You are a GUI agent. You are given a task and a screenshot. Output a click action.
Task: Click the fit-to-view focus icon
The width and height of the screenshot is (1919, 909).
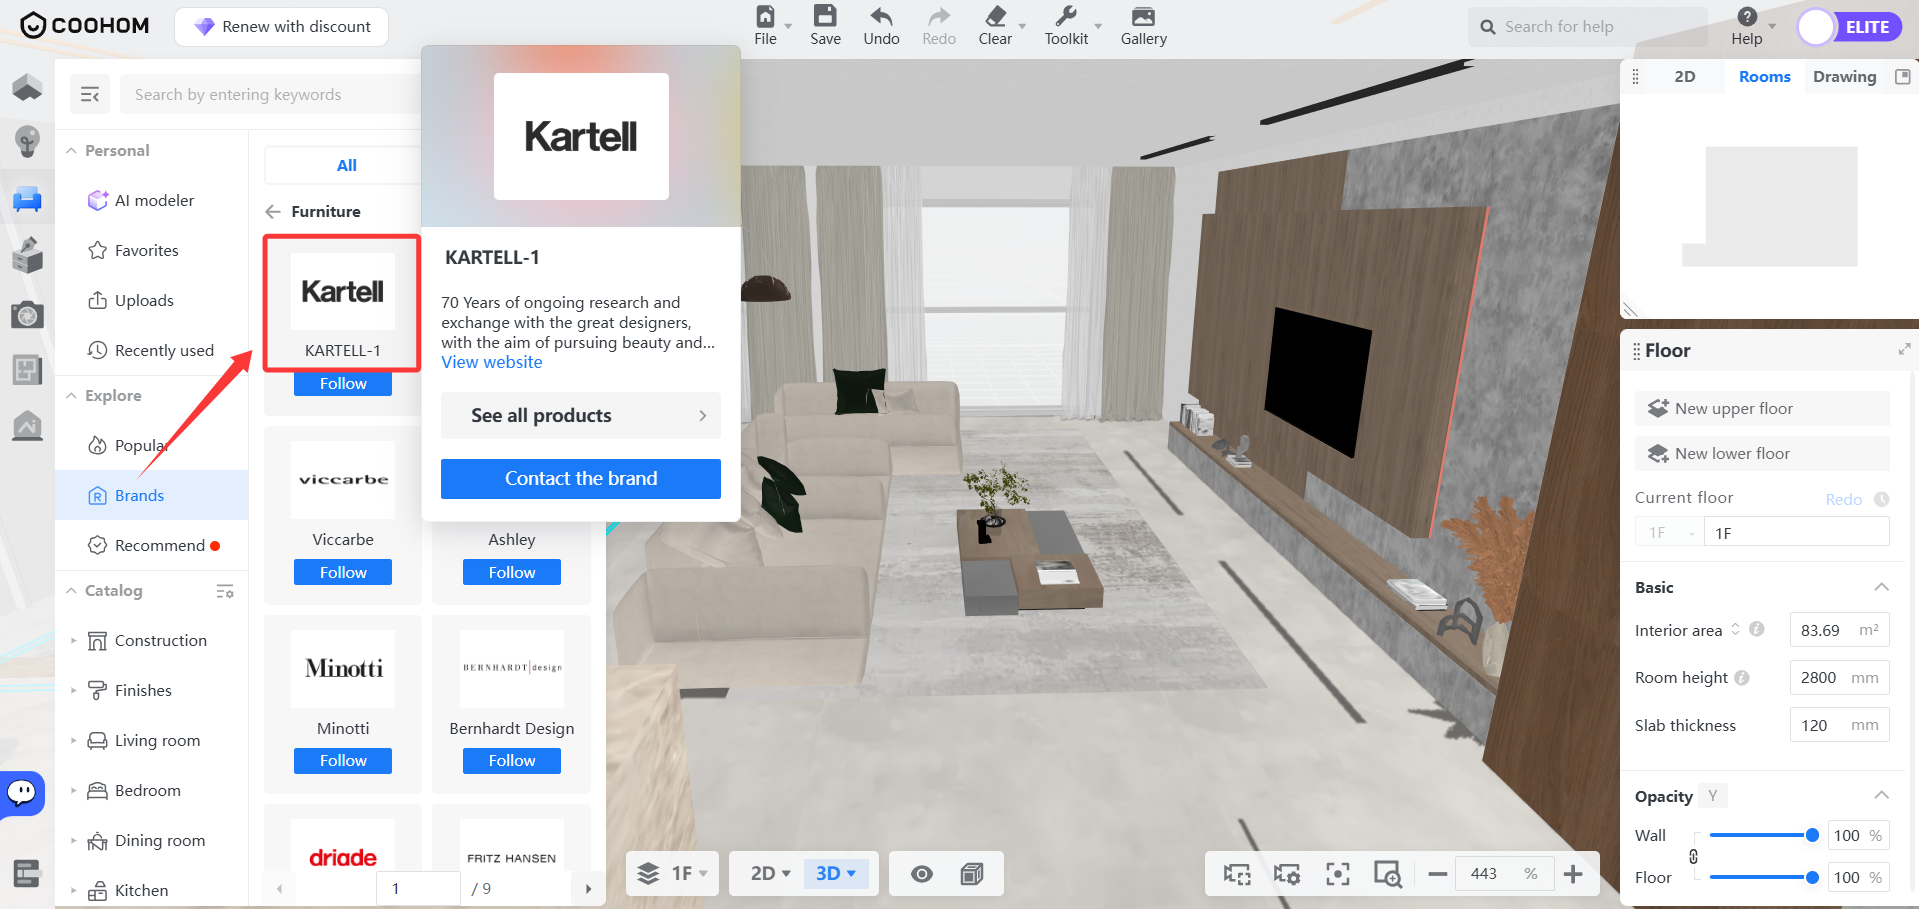pyautogui.click(x=1337, y=874)
